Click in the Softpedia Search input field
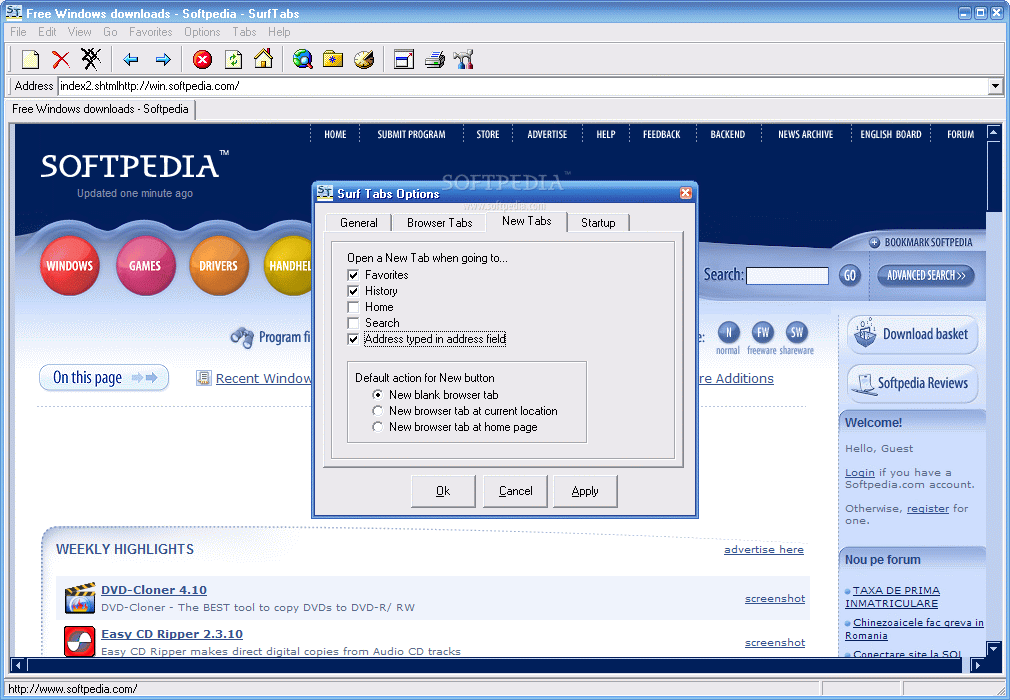The image size is (1010, 700). click(787, 276)
